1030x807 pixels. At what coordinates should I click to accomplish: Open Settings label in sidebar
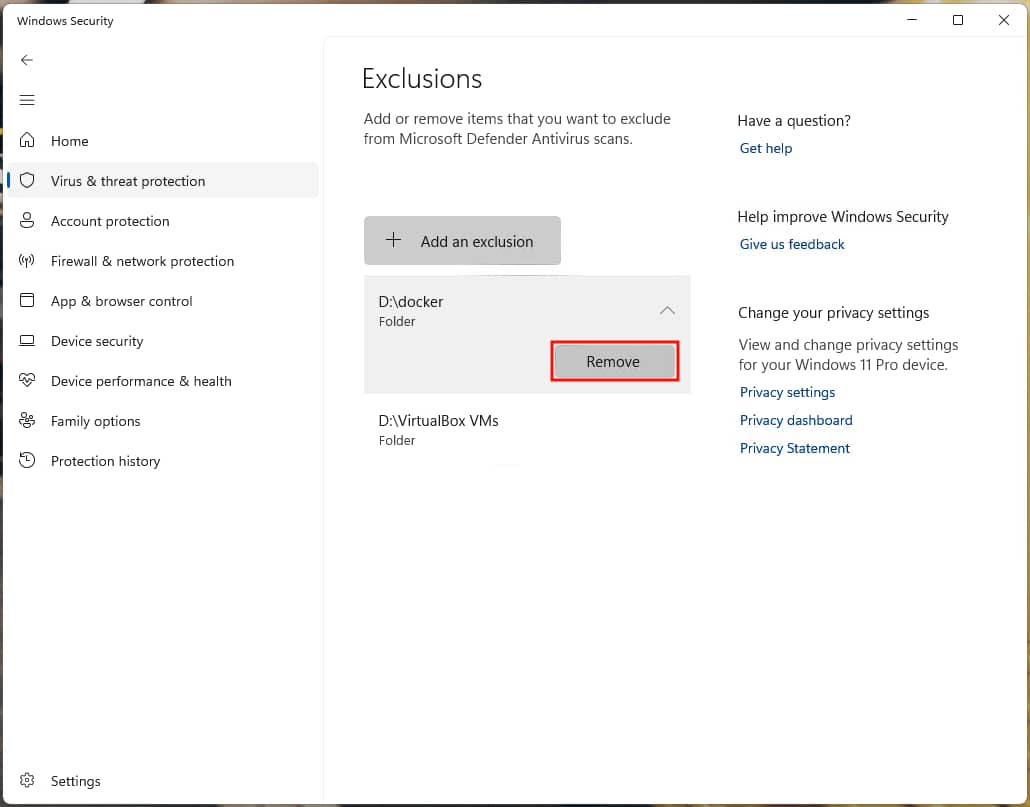[76, 781]
